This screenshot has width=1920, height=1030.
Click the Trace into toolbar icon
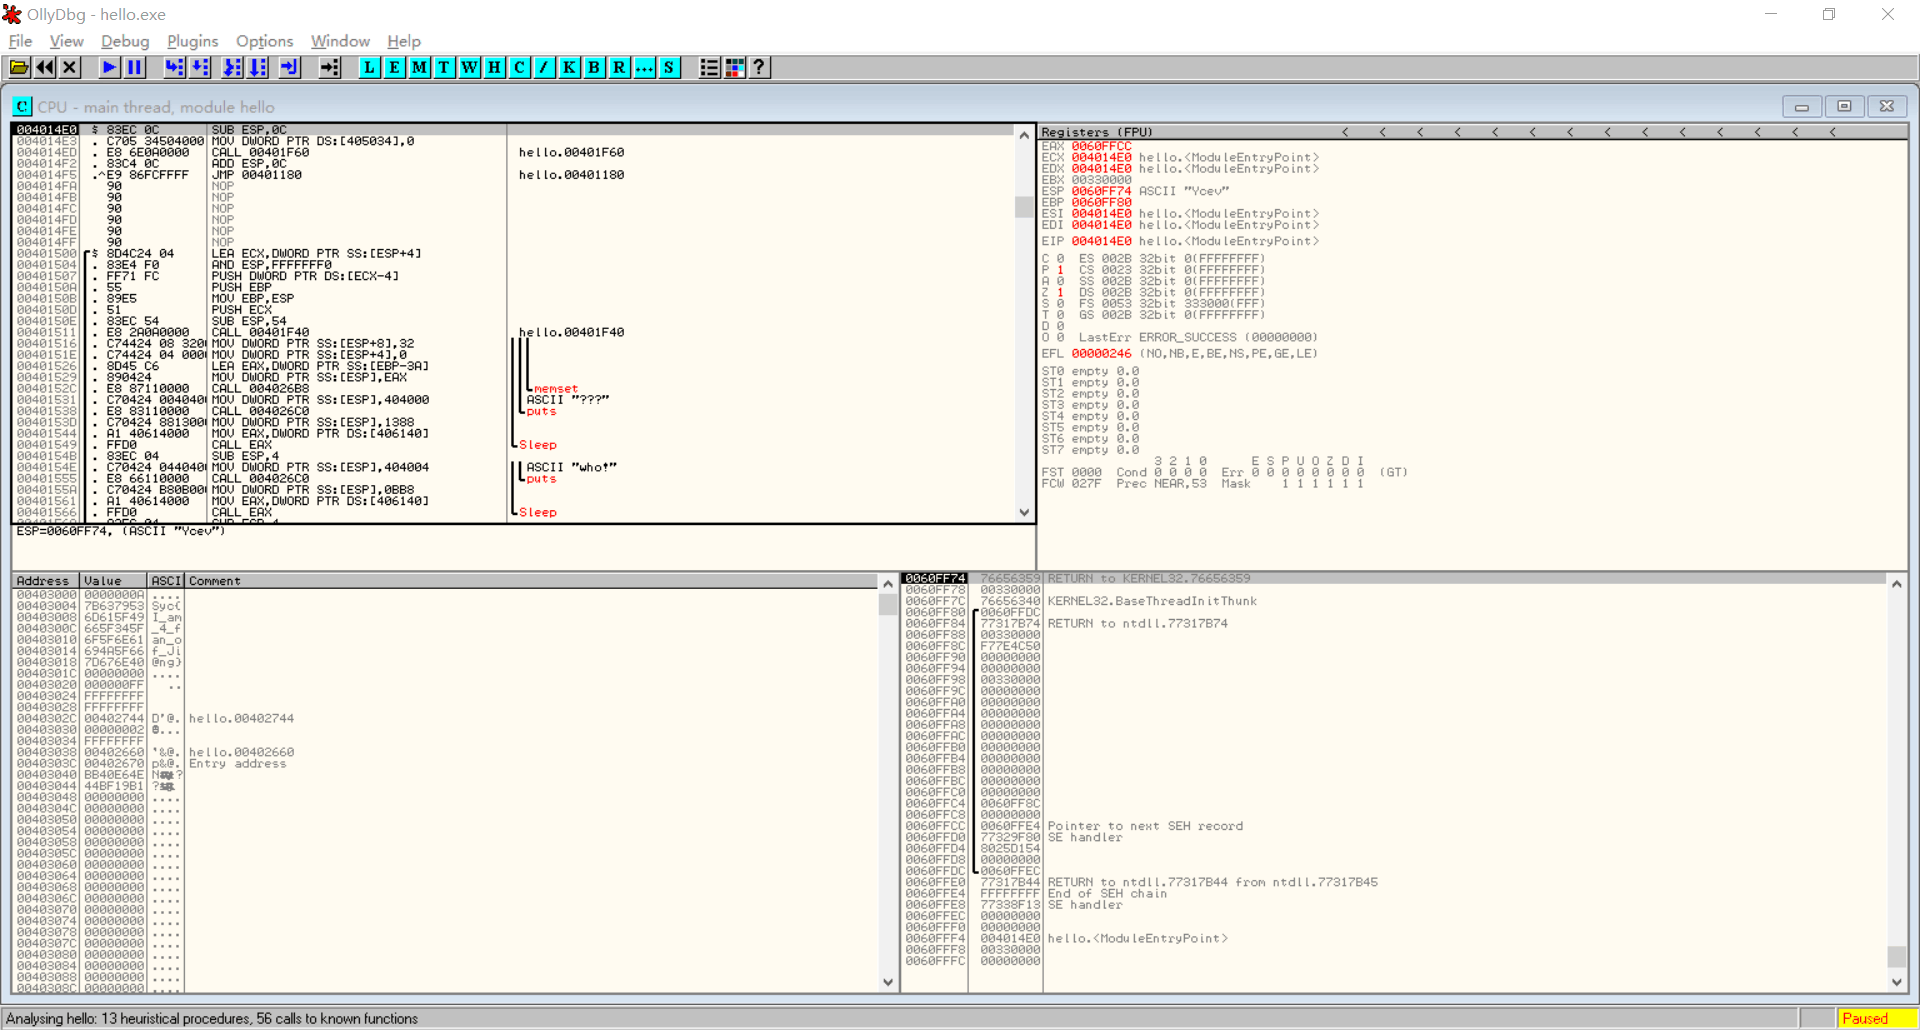point(232,67)
